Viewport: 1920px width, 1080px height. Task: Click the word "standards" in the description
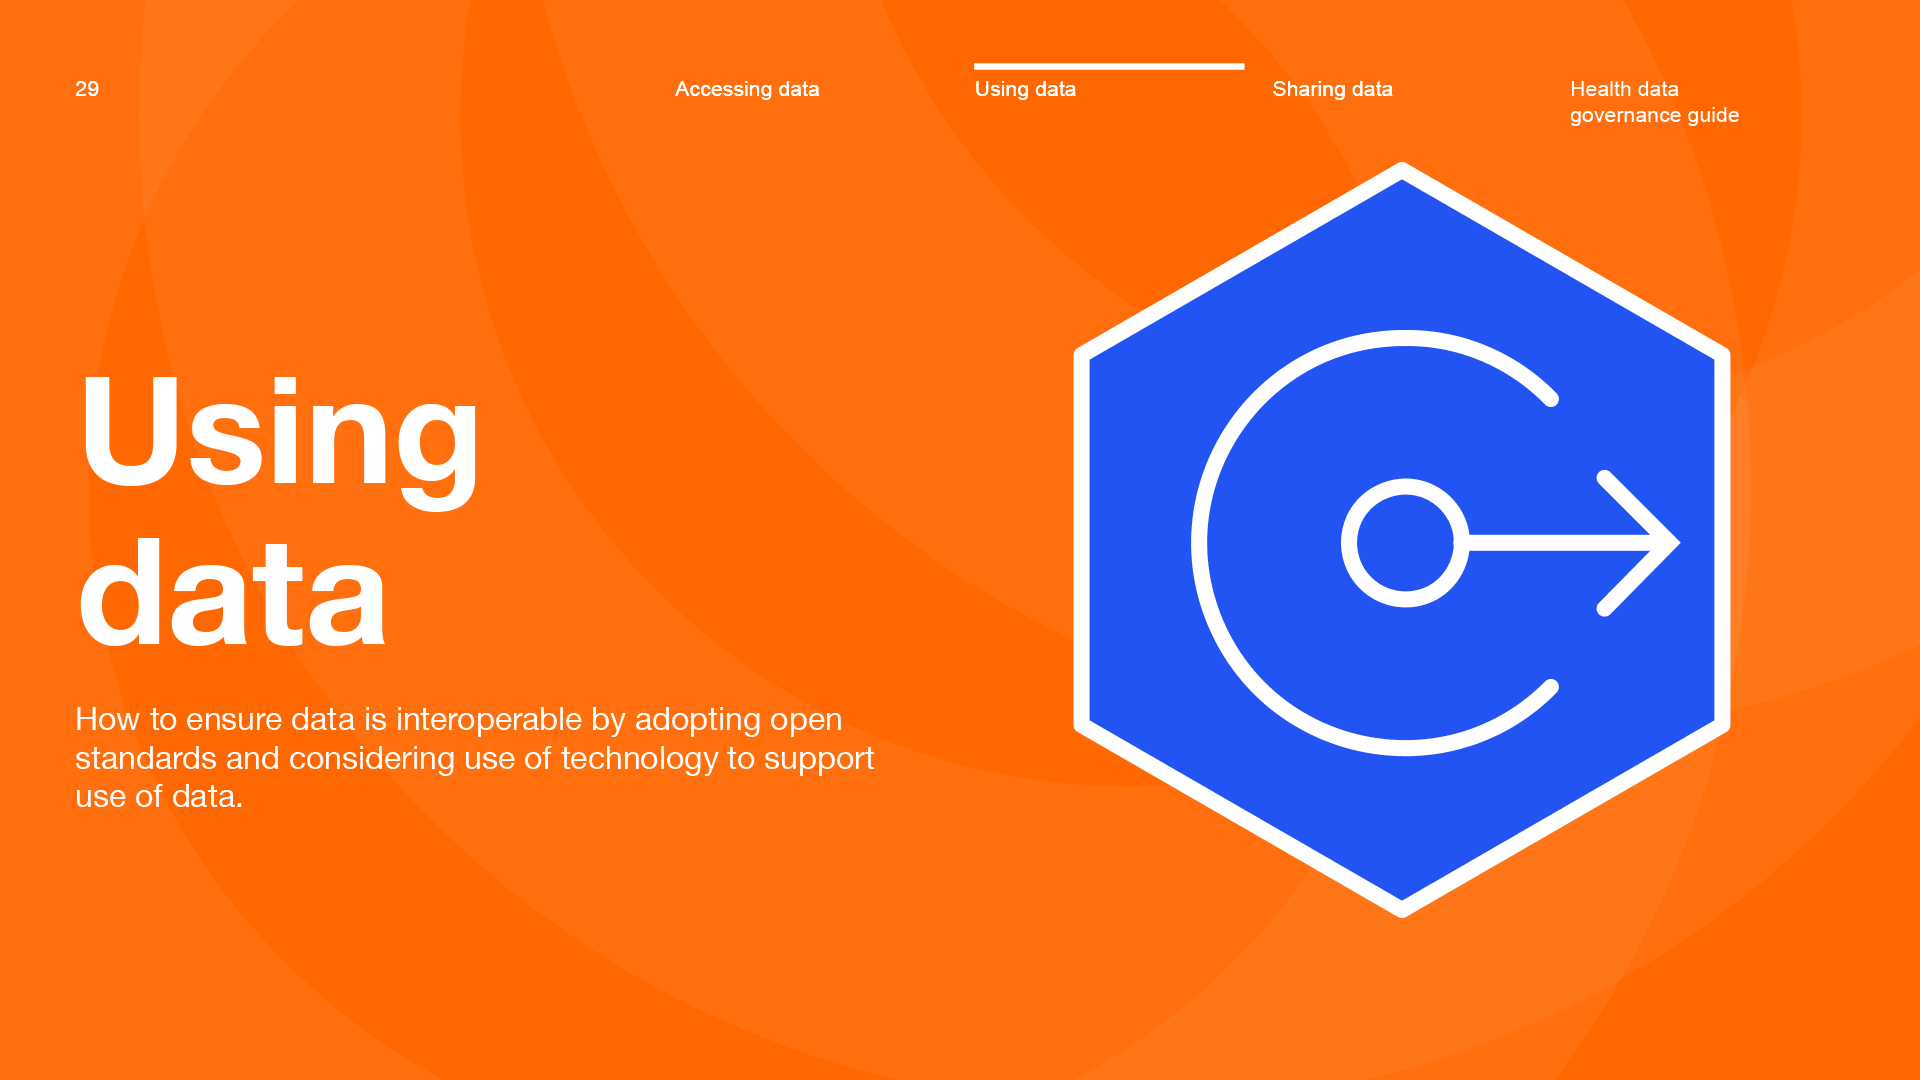click(146, 758)
